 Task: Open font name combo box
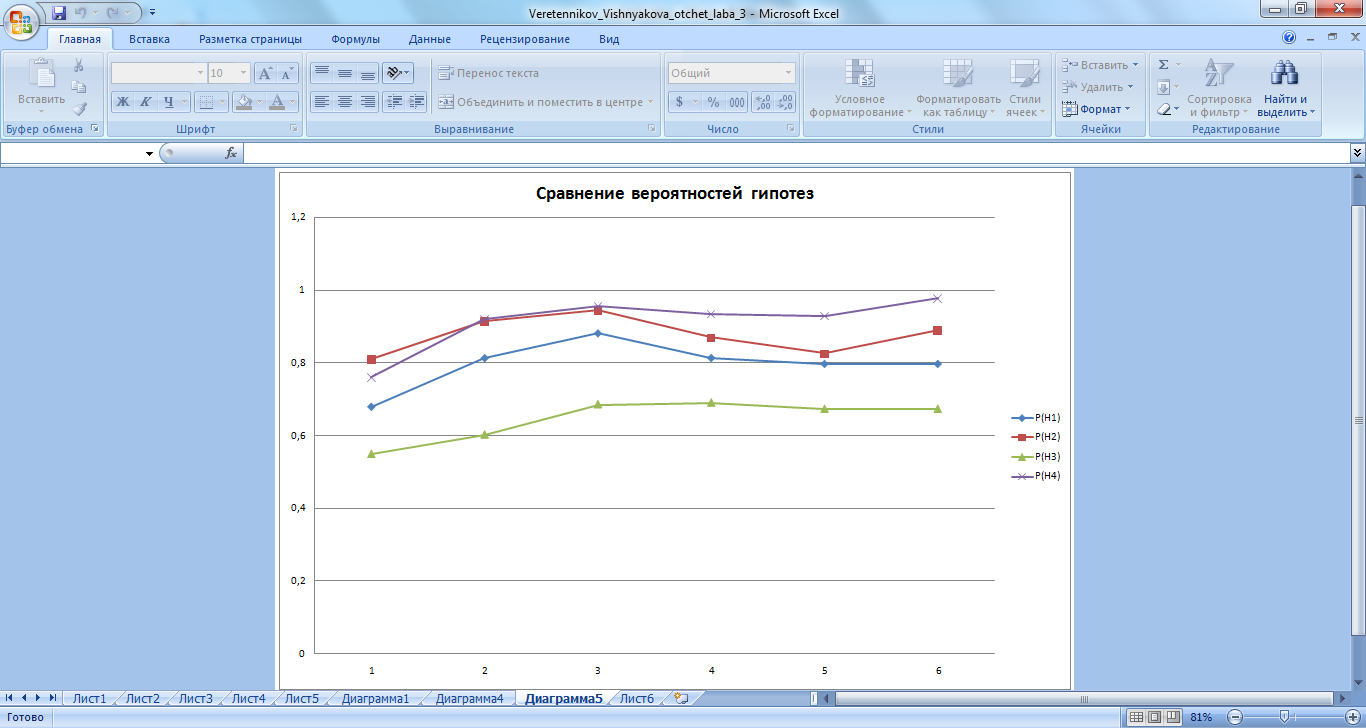tap(158, 73)
